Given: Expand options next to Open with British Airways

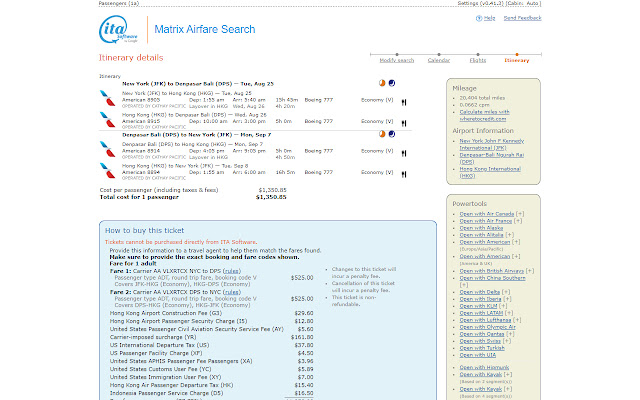Looking at the screenshot, I should 530,271.
